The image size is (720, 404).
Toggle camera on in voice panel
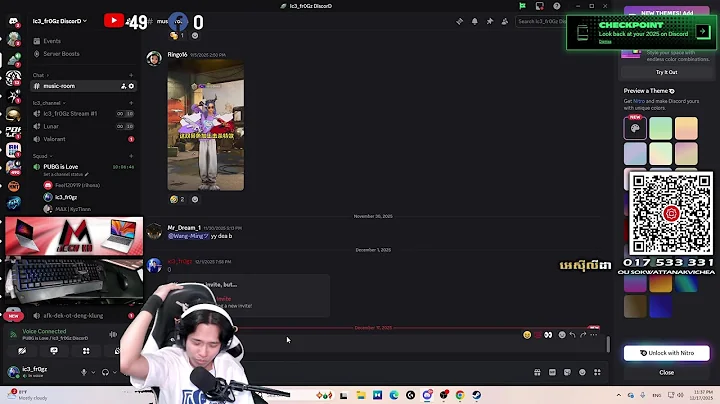[x=22, y=351]
